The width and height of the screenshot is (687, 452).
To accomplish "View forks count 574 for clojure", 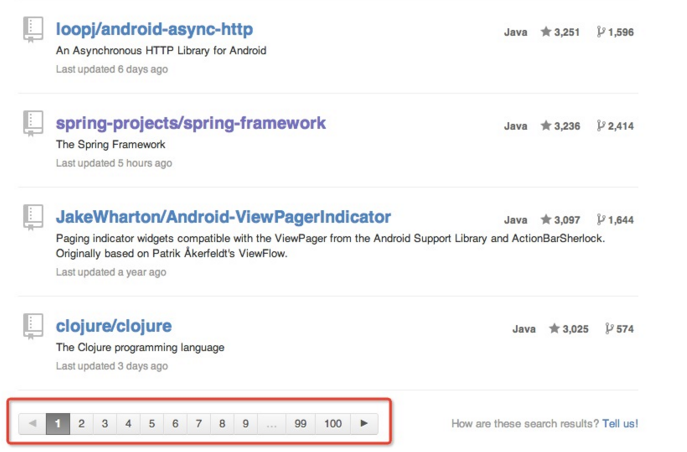I will pos(619,329).
